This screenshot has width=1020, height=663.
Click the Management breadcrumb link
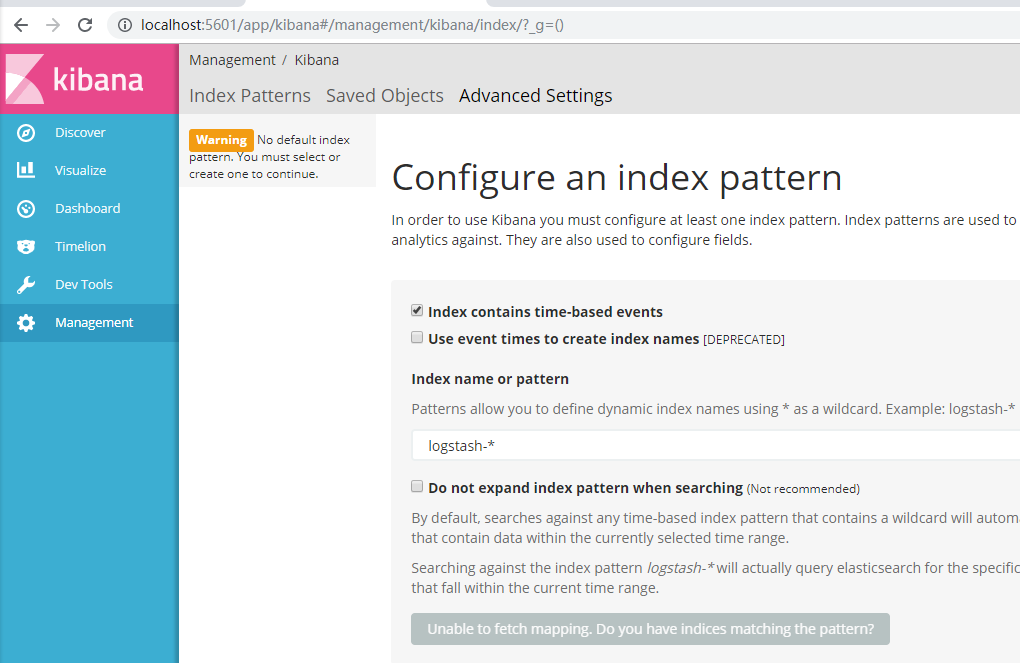click(232, 60)
